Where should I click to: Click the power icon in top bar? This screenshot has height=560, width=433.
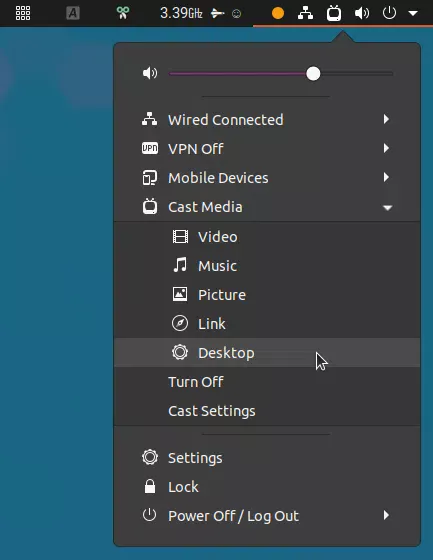[x=389, y=13]
